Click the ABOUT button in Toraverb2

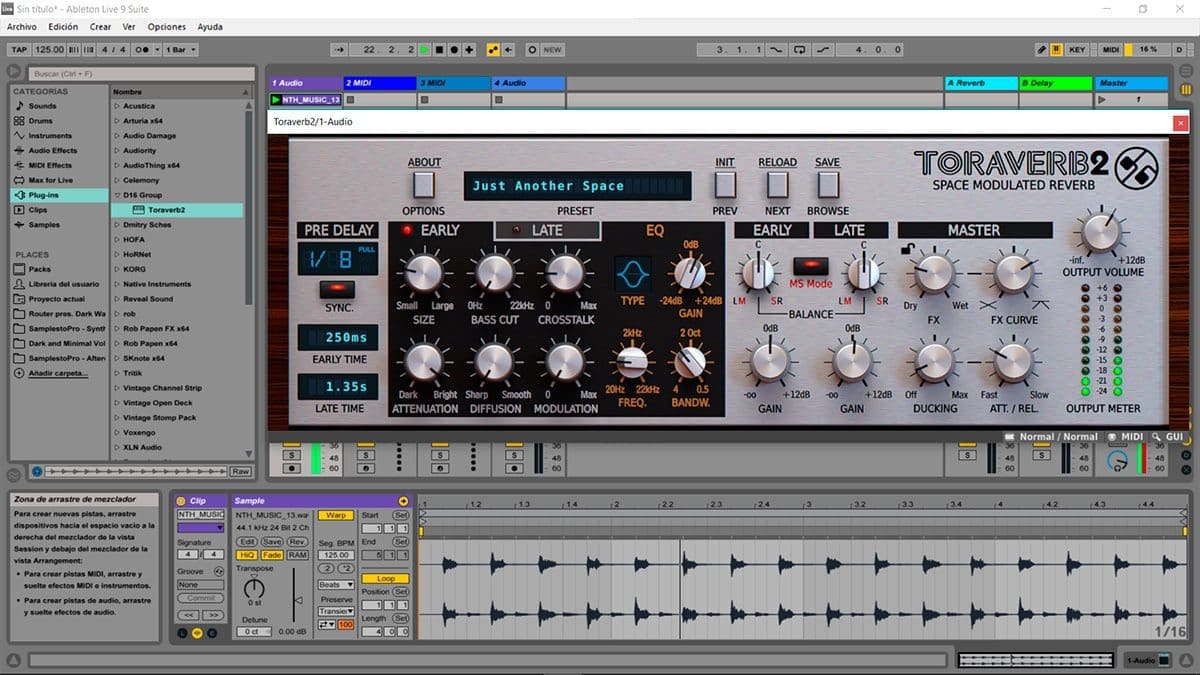[x=424, y=184]
